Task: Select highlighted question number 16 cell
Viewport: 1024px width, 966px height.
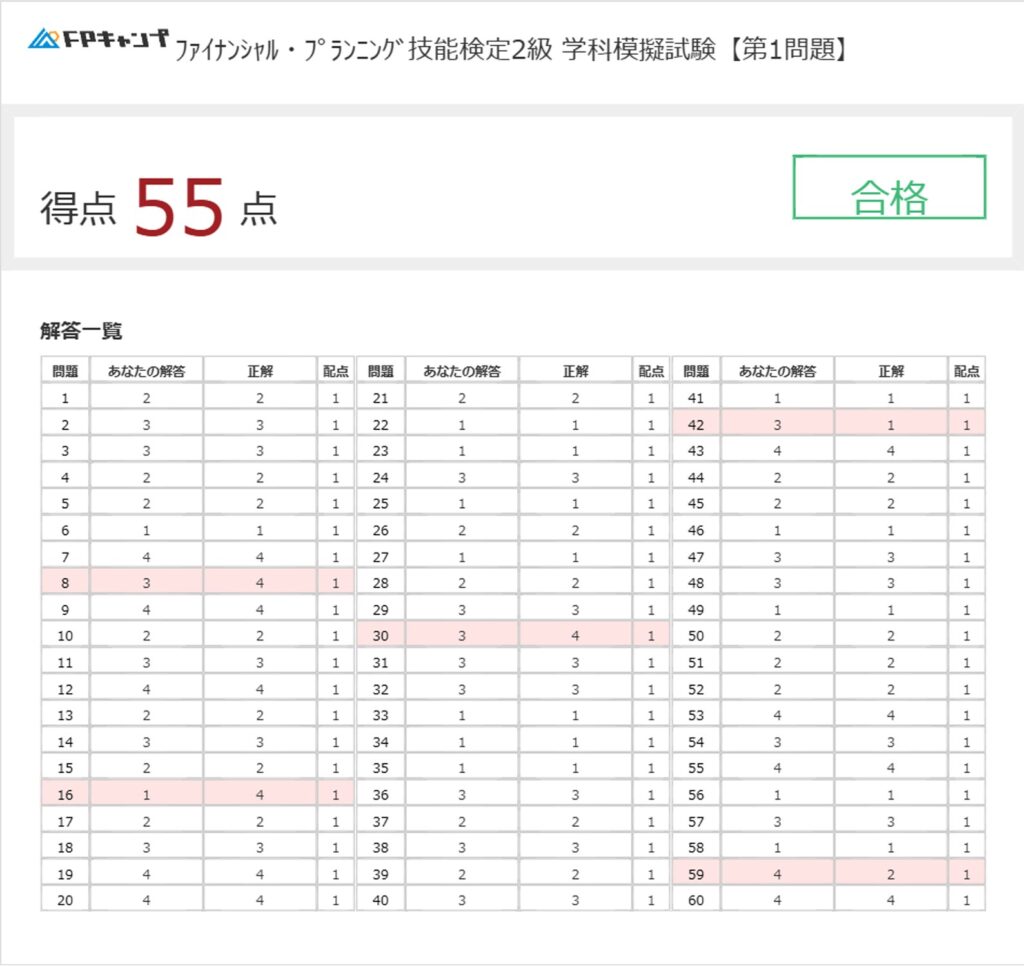Action: click(x=65, y=795)
